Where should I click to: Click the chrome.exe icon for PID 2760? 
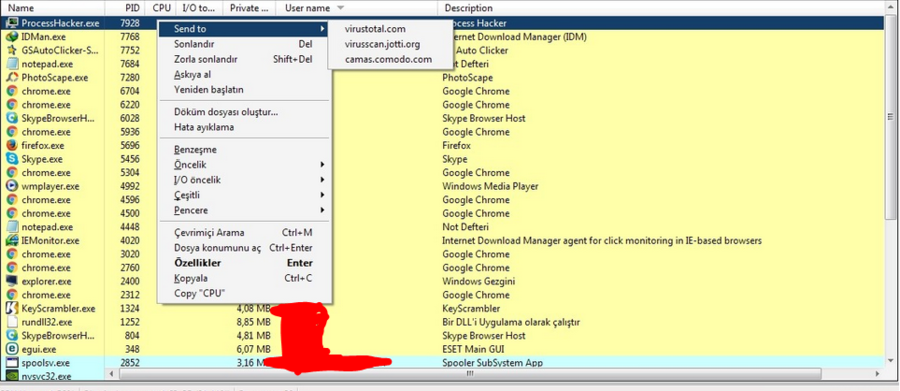pyautogui.click(x=11, y=268)
